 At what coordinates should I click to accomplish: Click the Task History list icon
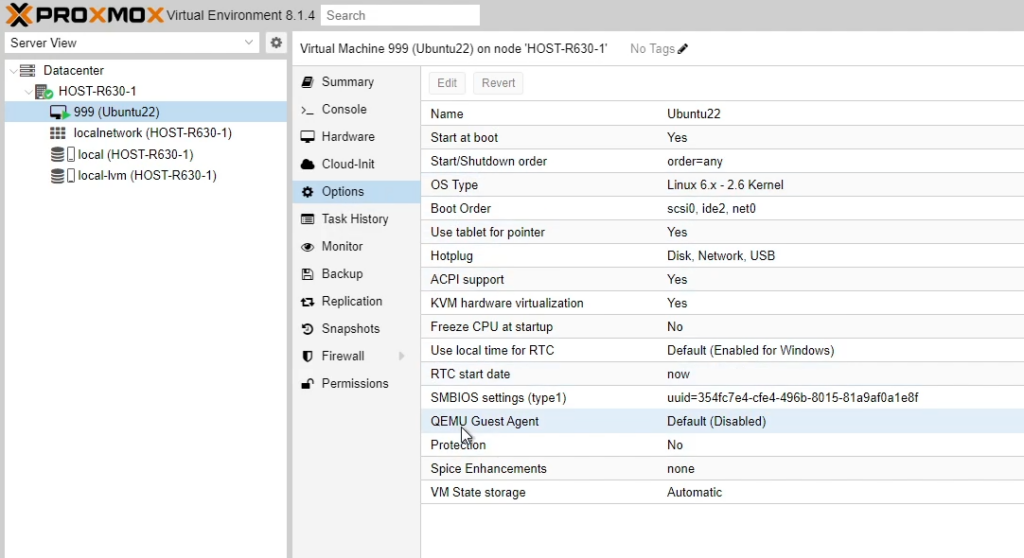coord(307,220)
